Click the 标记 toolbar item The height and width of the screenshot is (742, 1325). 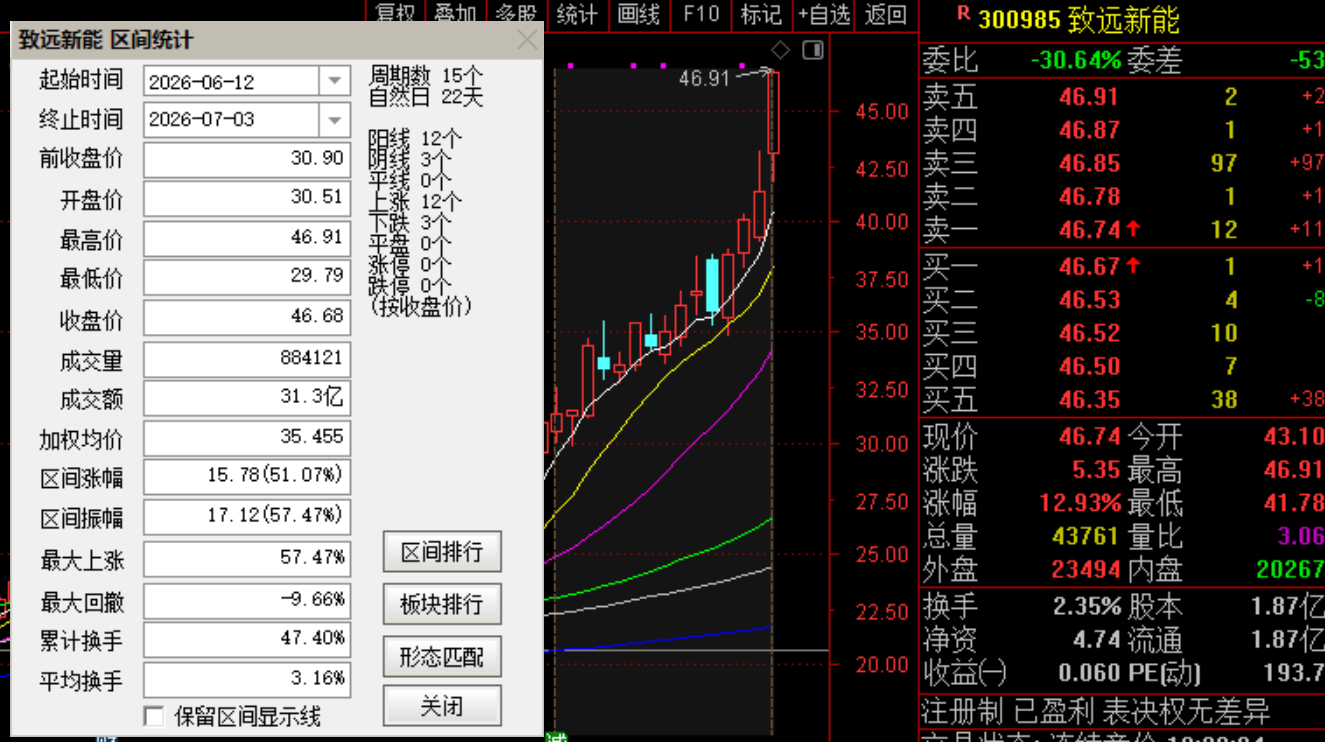761,14
